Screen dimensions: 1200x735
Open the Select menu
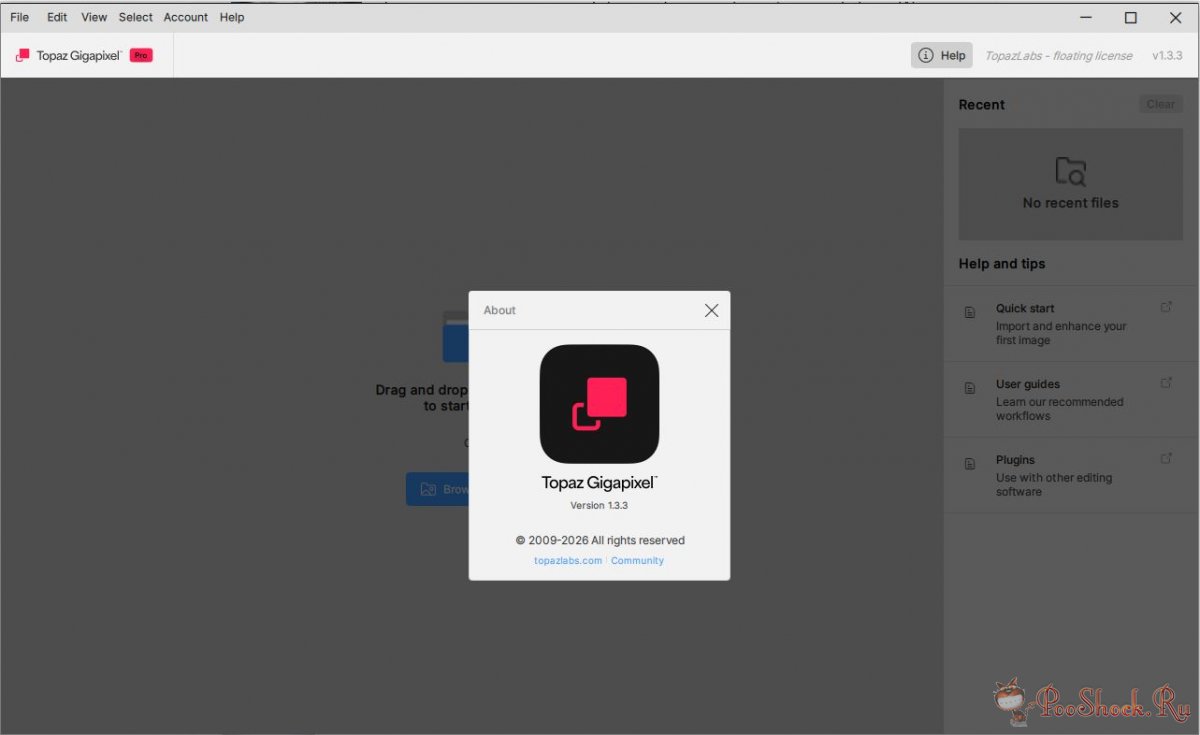[x=136, y=17]
